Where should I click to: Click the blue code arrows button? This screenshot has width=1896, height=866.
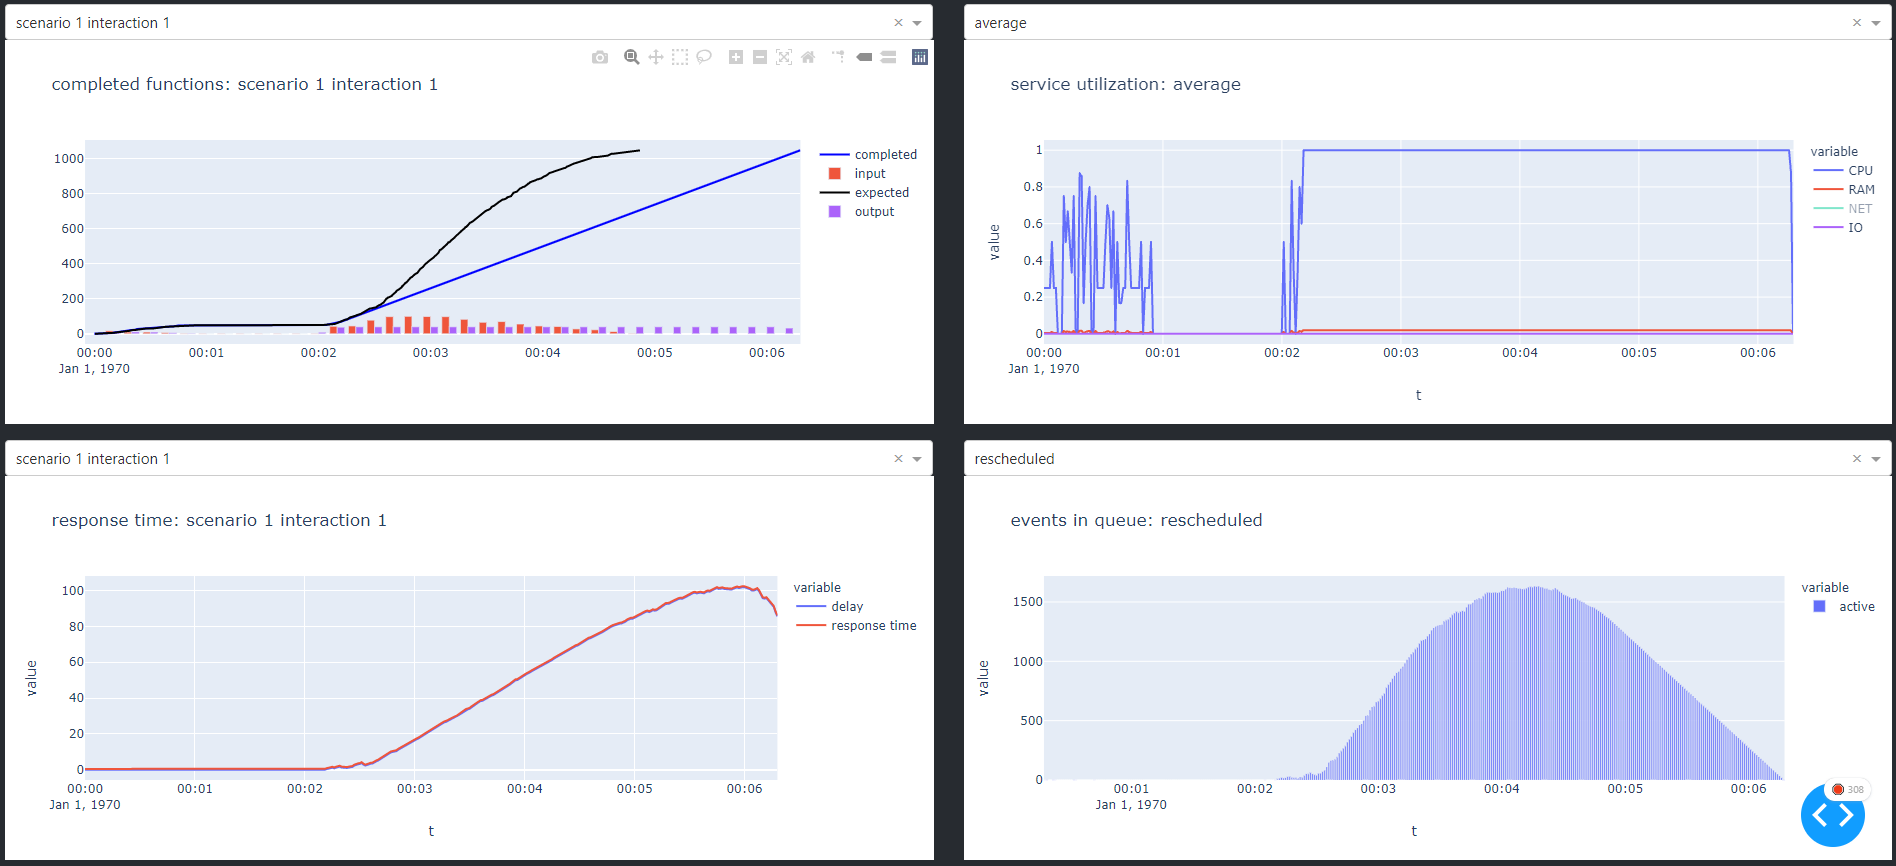pos(1832,816)
